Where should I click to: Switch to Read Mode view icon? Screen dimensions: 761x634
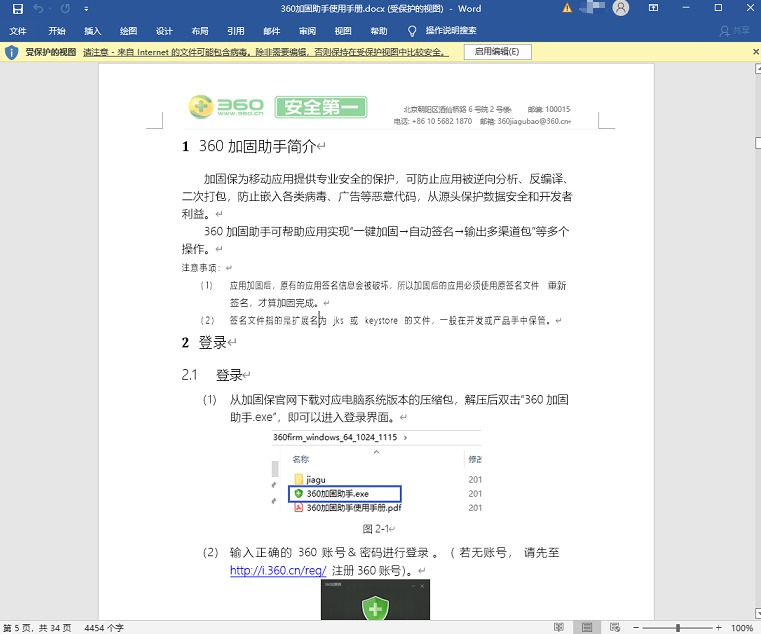pyautogui.click(x=559, y=627)
